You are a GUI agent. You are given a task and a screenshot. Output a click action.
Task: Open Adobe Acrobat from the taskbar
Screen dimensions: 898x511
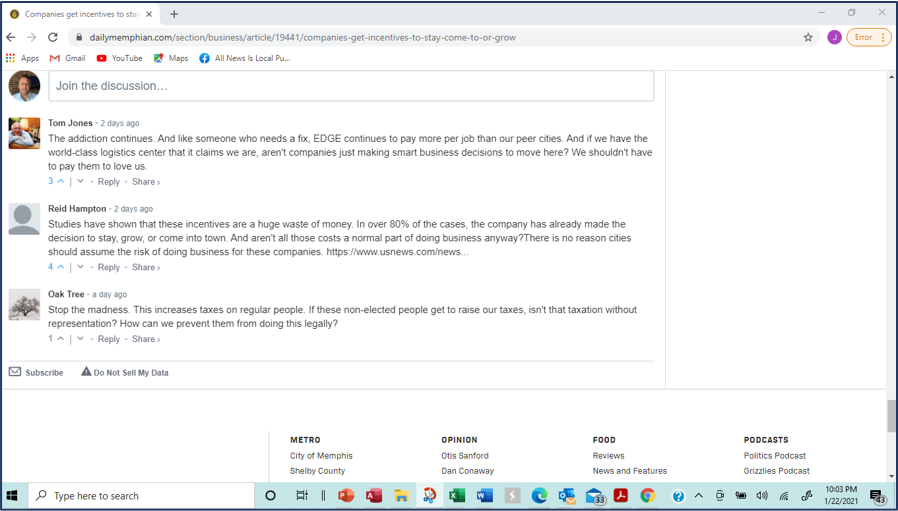point(621,496)
